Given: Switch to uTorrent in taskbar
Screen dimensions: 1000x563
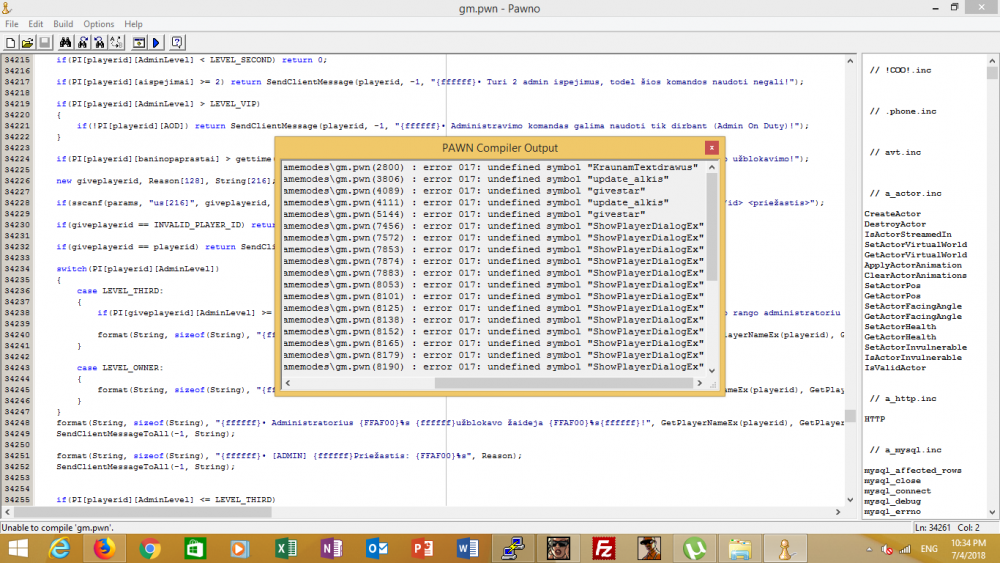Looking at the screenshot, I should 694,549.
